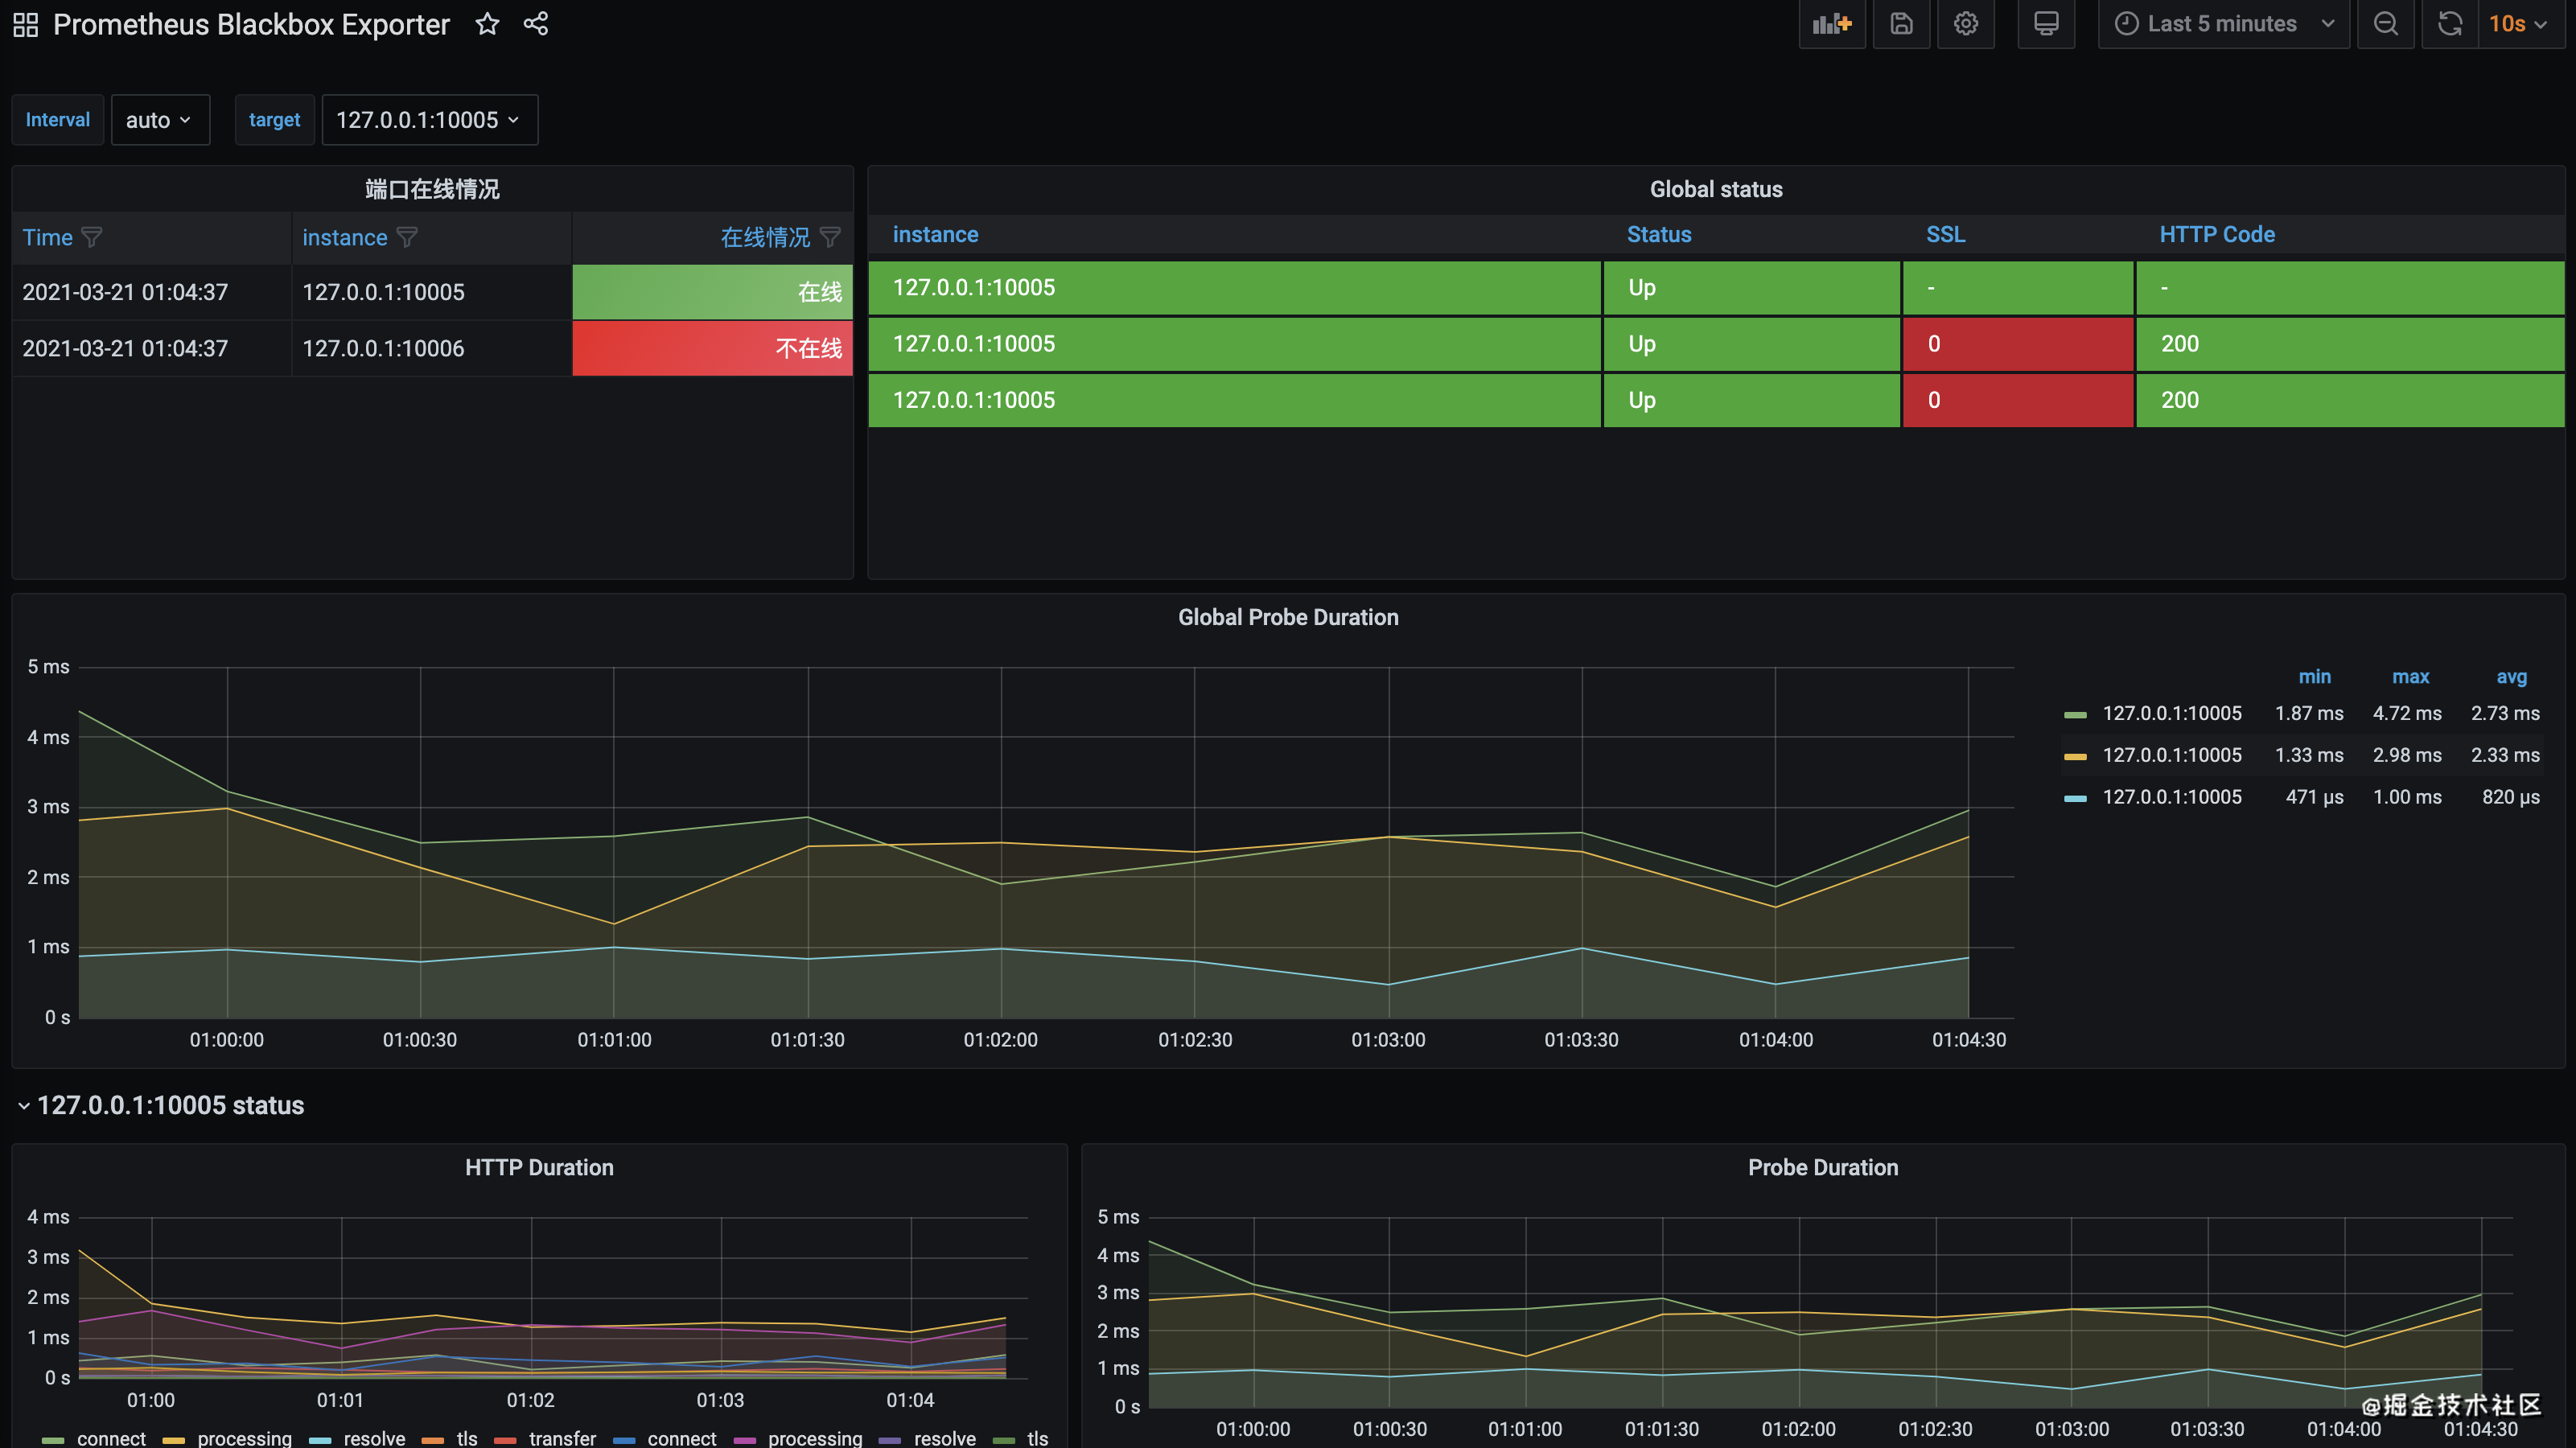Open dashboard settings gear
The width and height of the screenshot is (2576, 1448).
click(x=1965, y=24)
